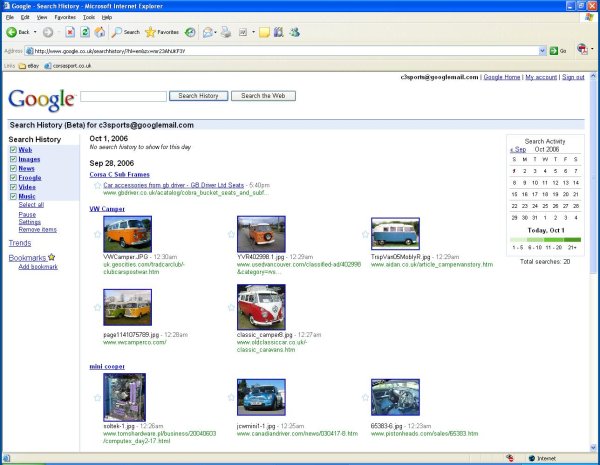Click the Google search input field
The height and width of the screenshot is (465, 600).
pos(124,96)
